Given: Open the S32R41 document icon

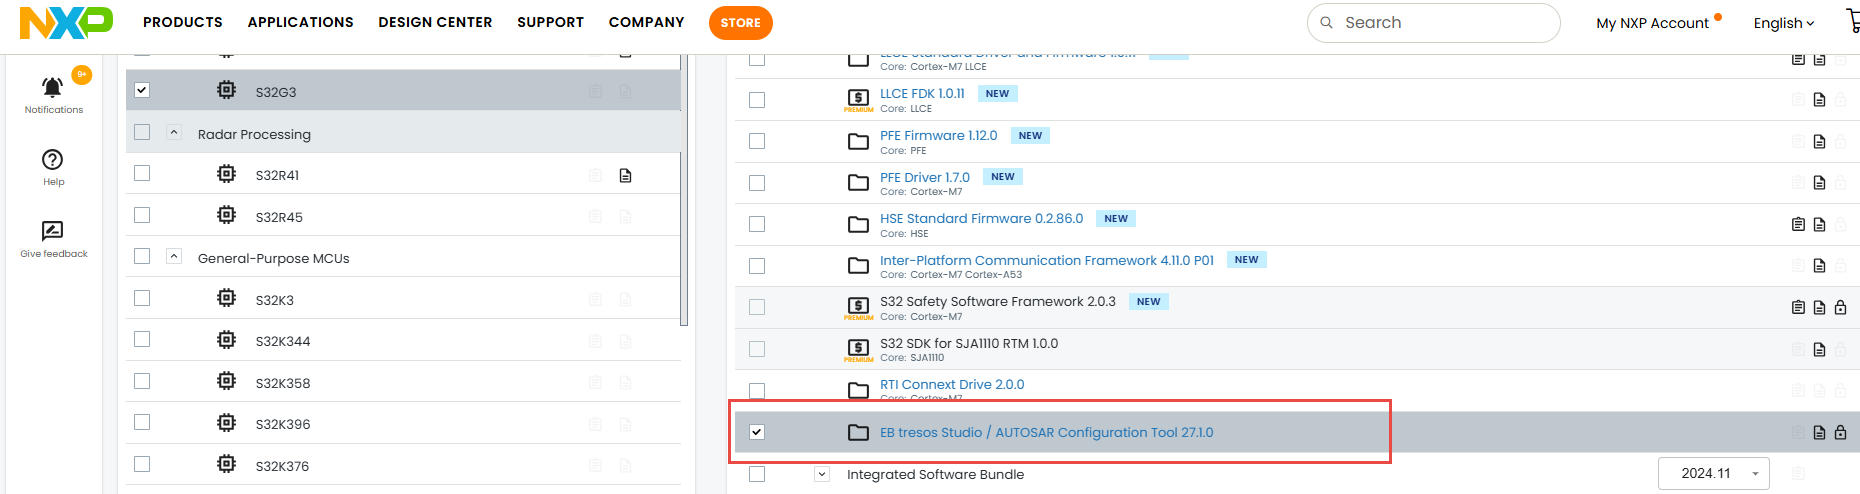Looking at the screenshot, I should point(625,175).
